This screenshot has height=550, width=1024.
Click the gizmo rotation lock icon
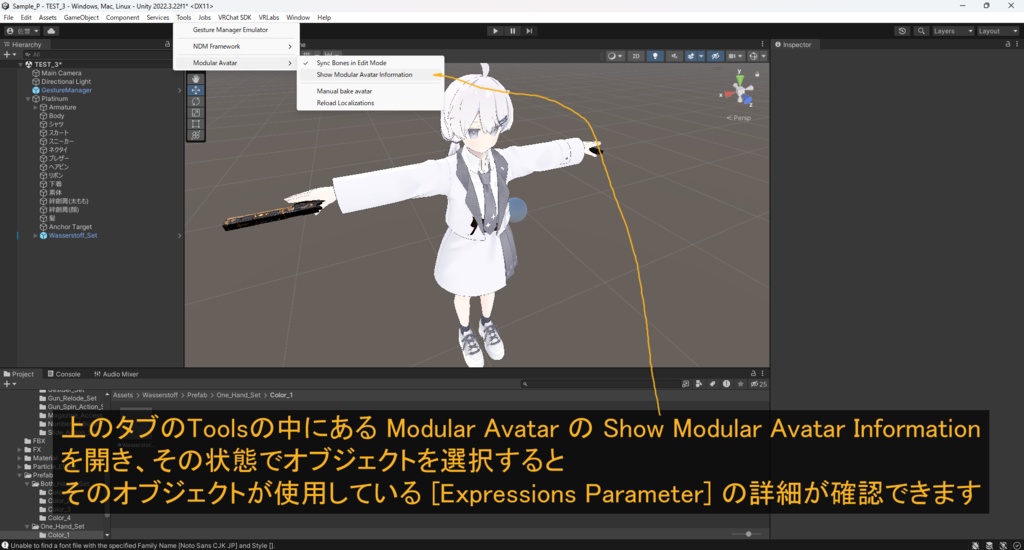pyautogui.click(x=757, y=74)
